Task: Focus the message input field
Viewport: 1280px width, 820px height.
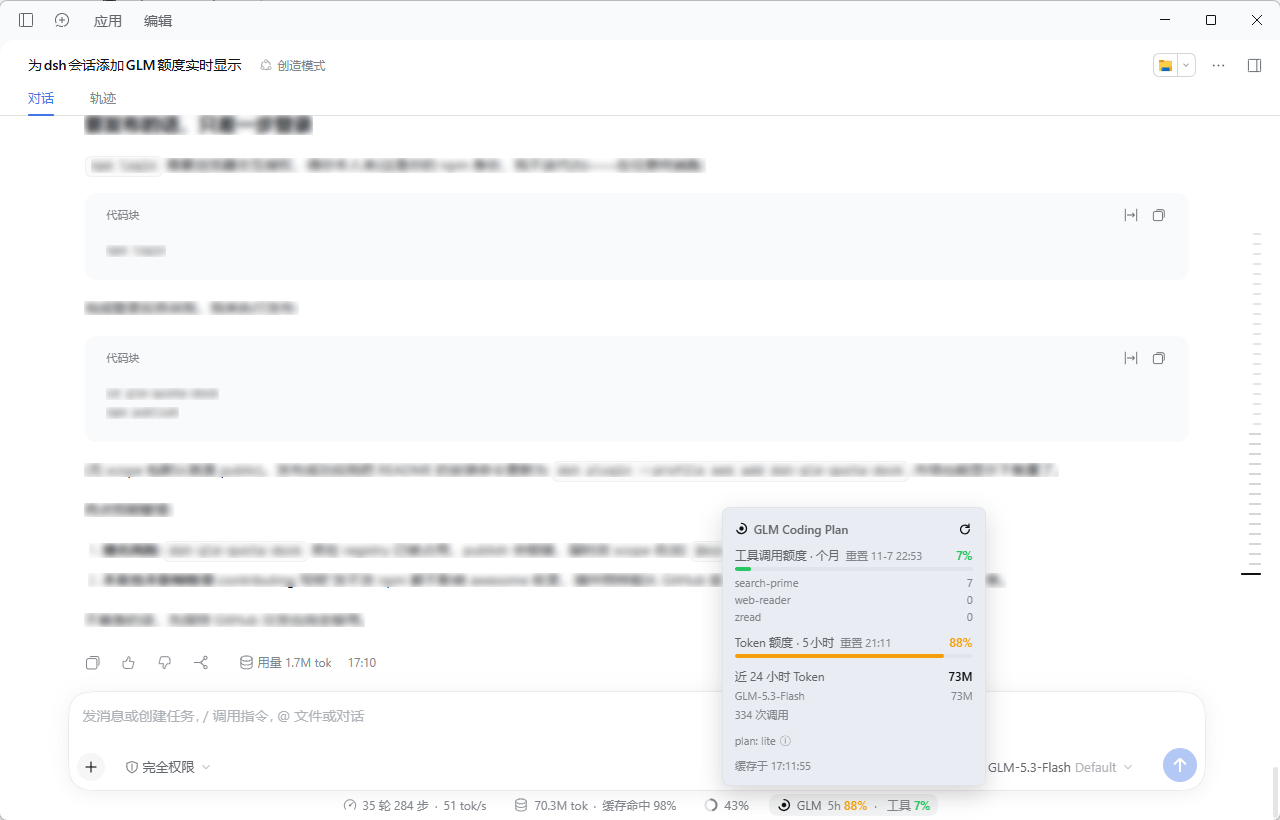Action: [x=636, y=716]
